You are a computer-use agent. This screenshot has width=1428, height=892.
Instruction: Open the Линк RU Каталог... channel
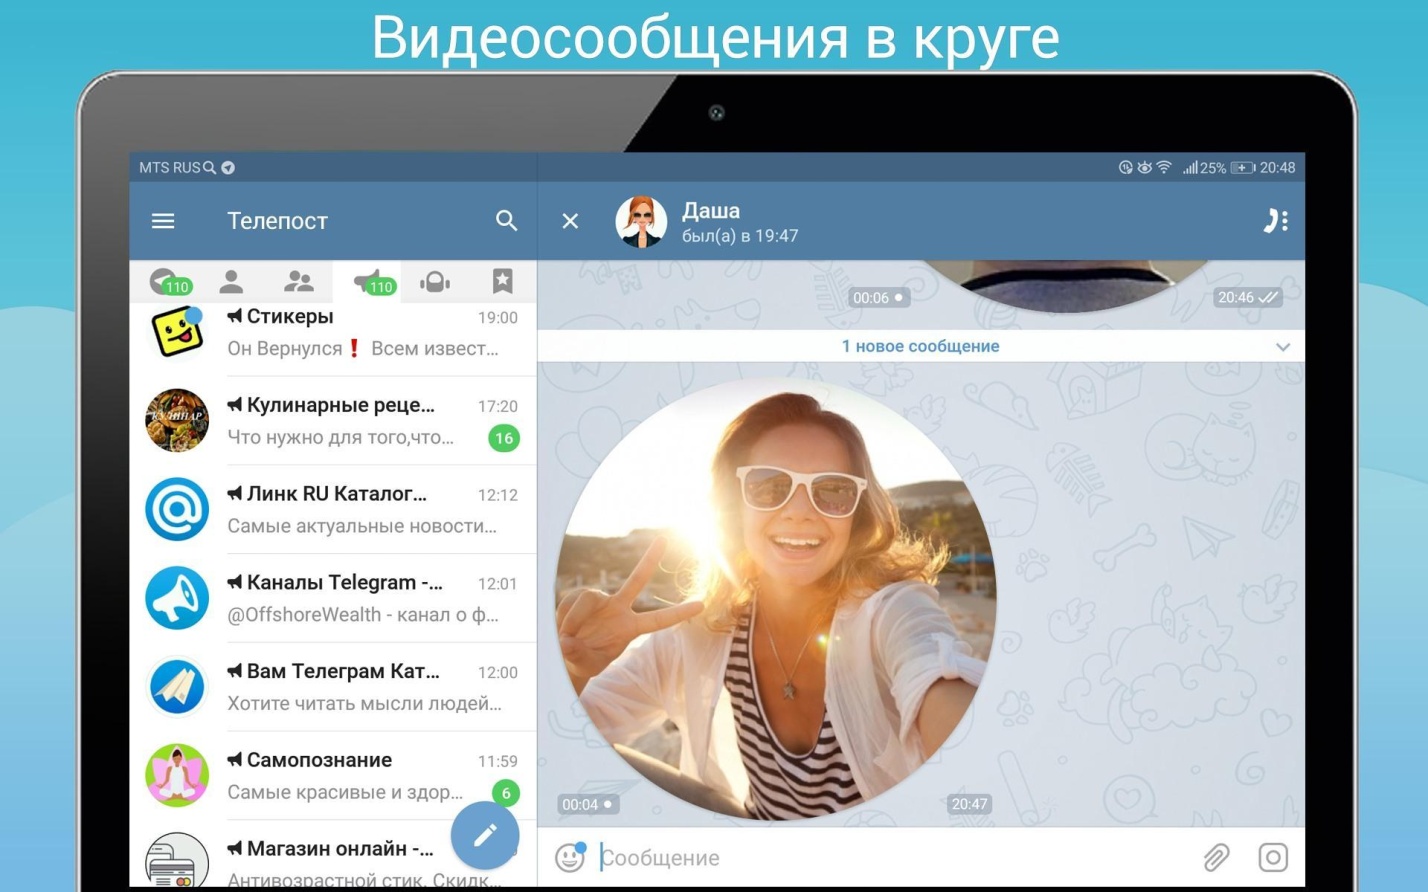tap(333, 509)
